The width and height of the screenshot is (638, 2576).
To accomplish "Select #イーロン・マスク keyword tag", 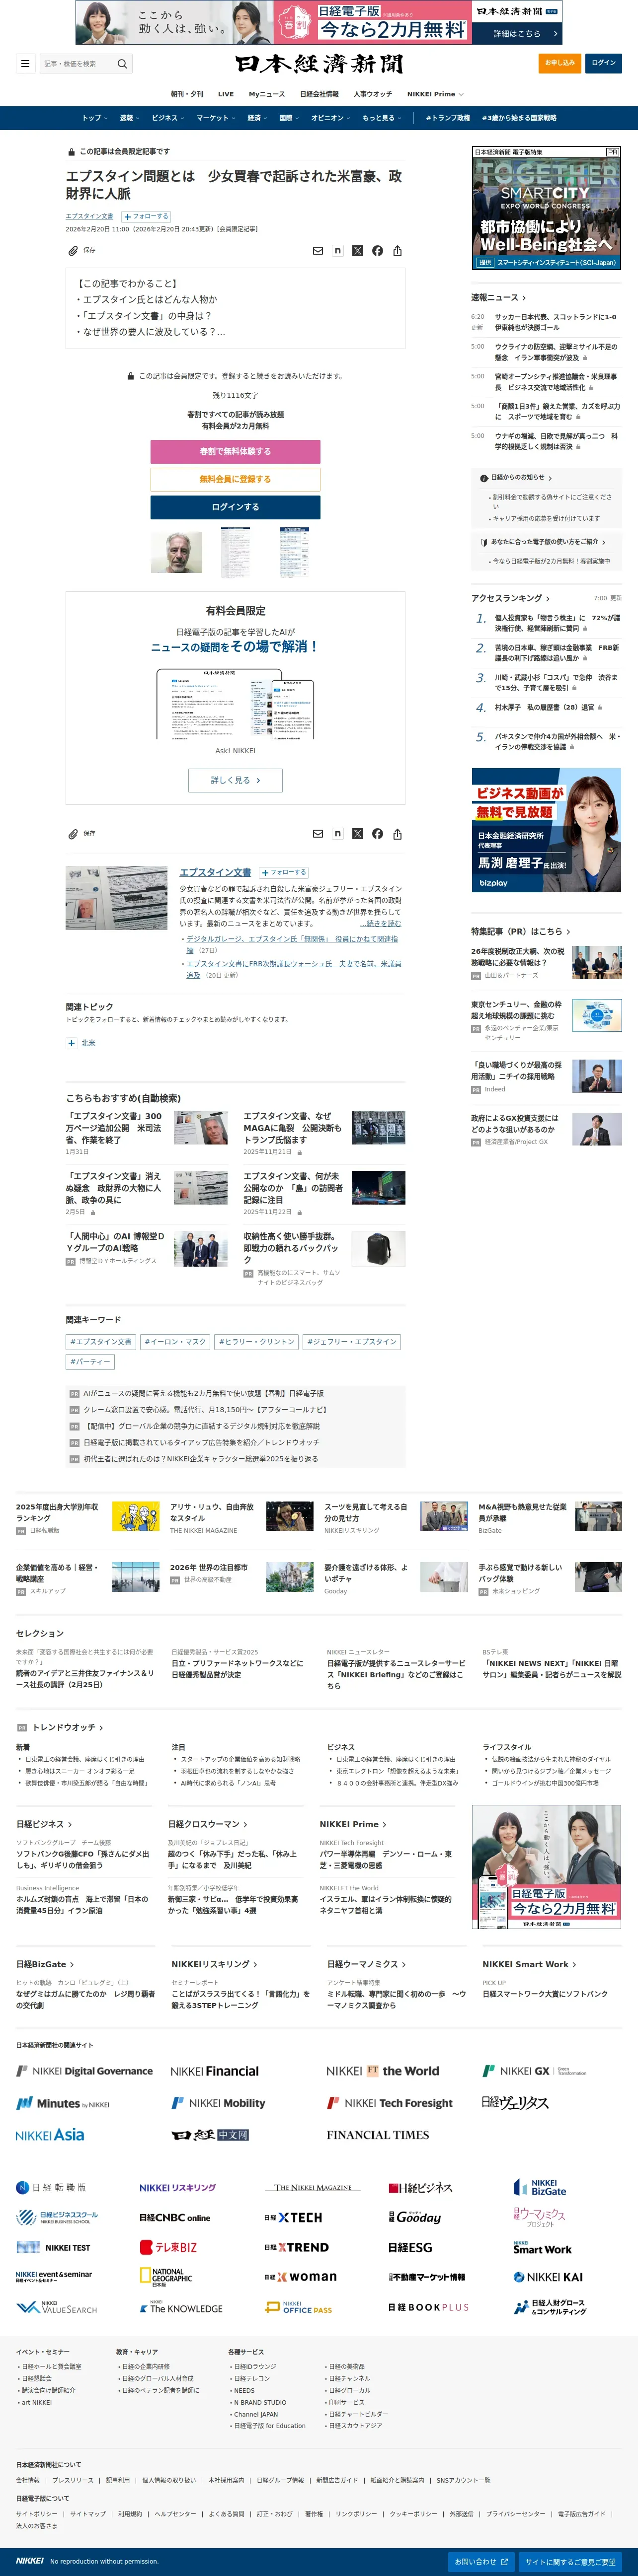I will pyautogui.click(x=175, y=1342).
